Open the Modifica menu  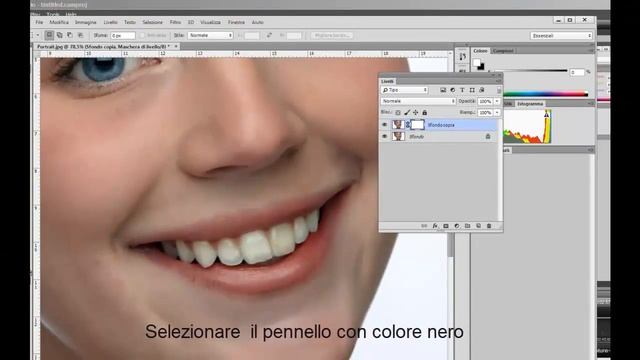pos(59,22)
